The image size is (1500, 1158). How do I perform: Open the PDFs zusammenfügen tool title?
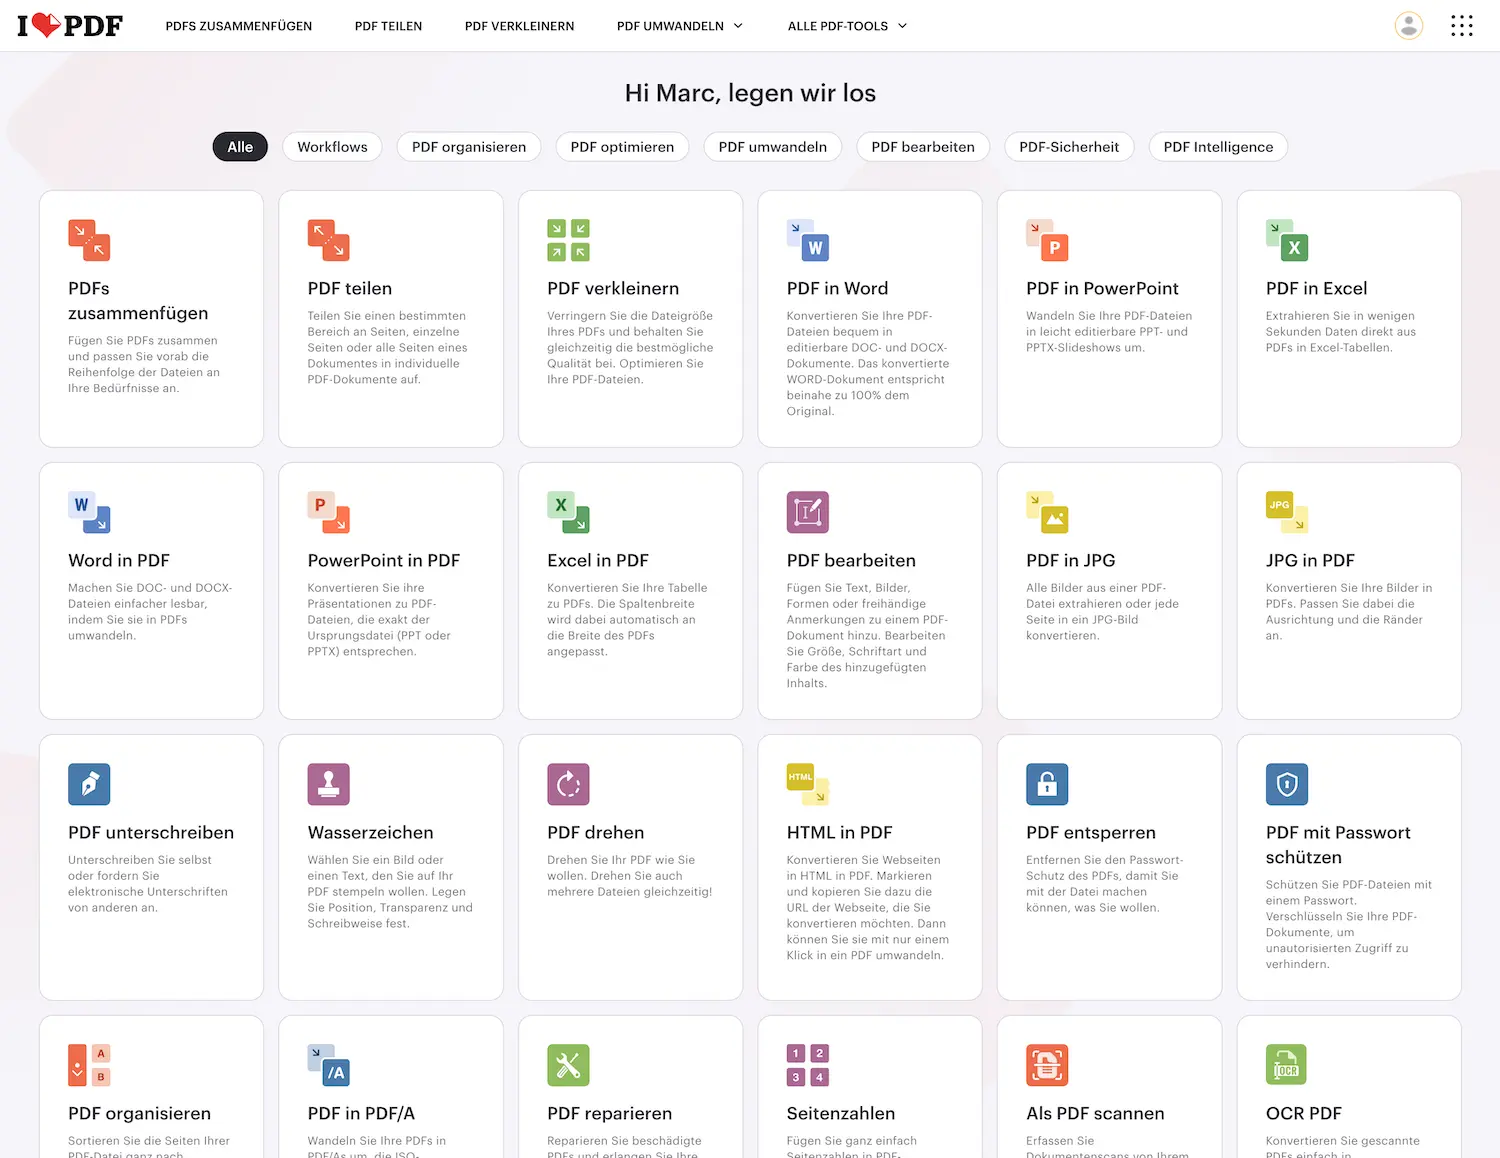(x=138, y=301)
